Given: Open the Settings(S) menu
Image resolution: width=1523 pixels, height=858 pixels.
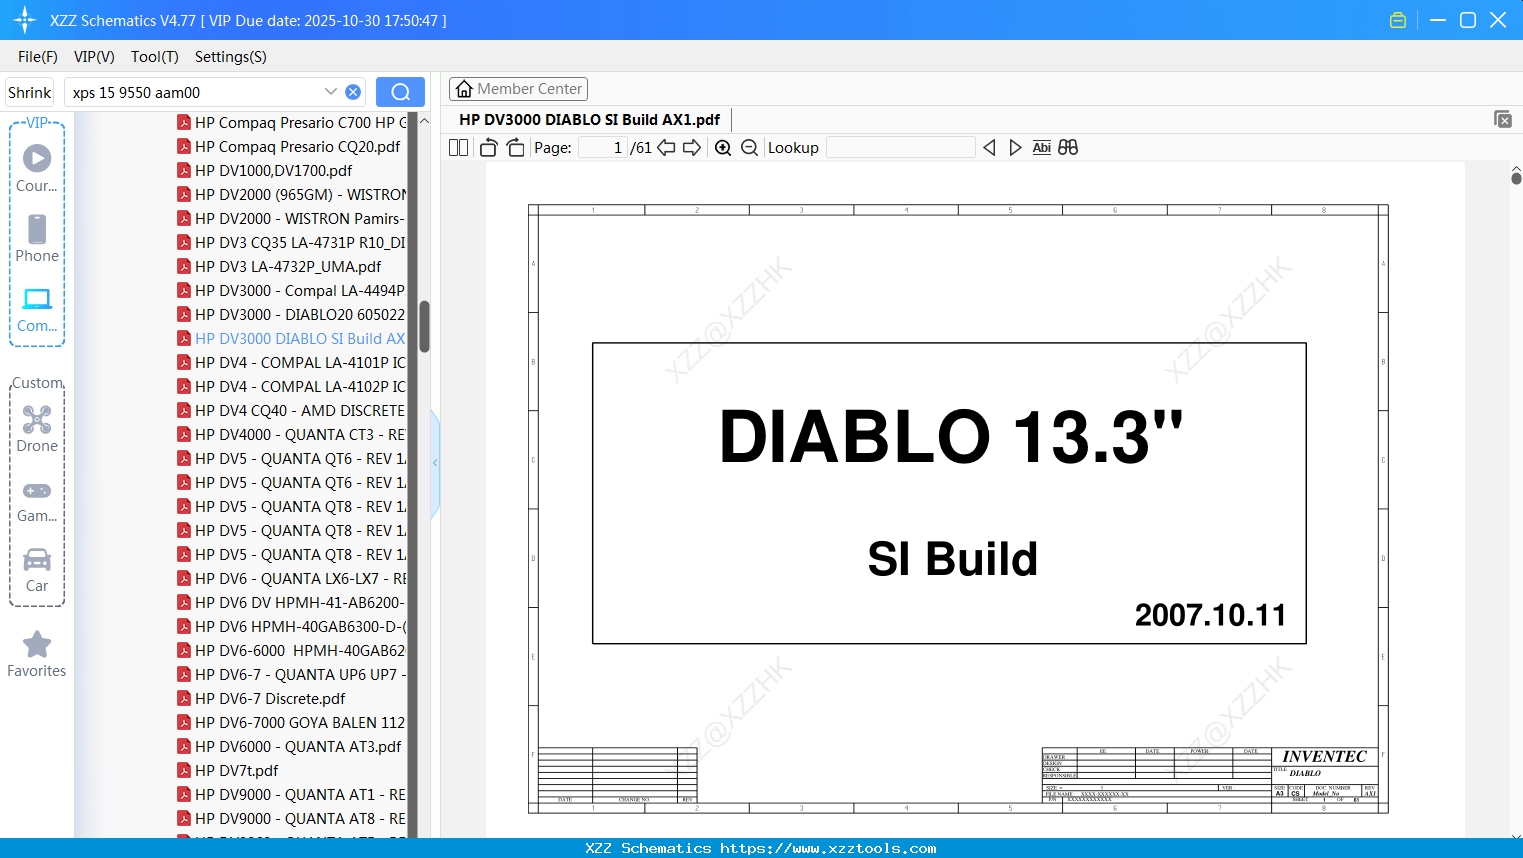Looking at the screenshot, I should pyautogui.click(x=231, y=57).
